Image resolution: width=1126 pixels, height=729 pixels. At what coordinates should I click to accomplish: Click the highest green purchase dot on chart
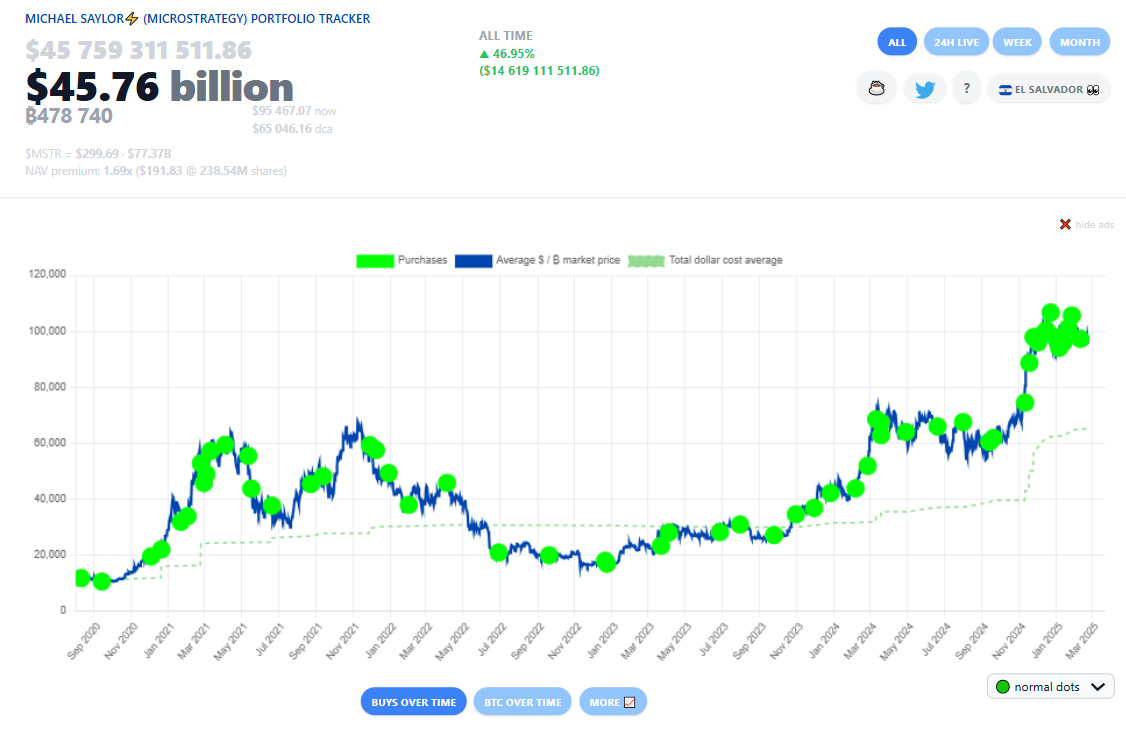click(x=1050, y=310)
